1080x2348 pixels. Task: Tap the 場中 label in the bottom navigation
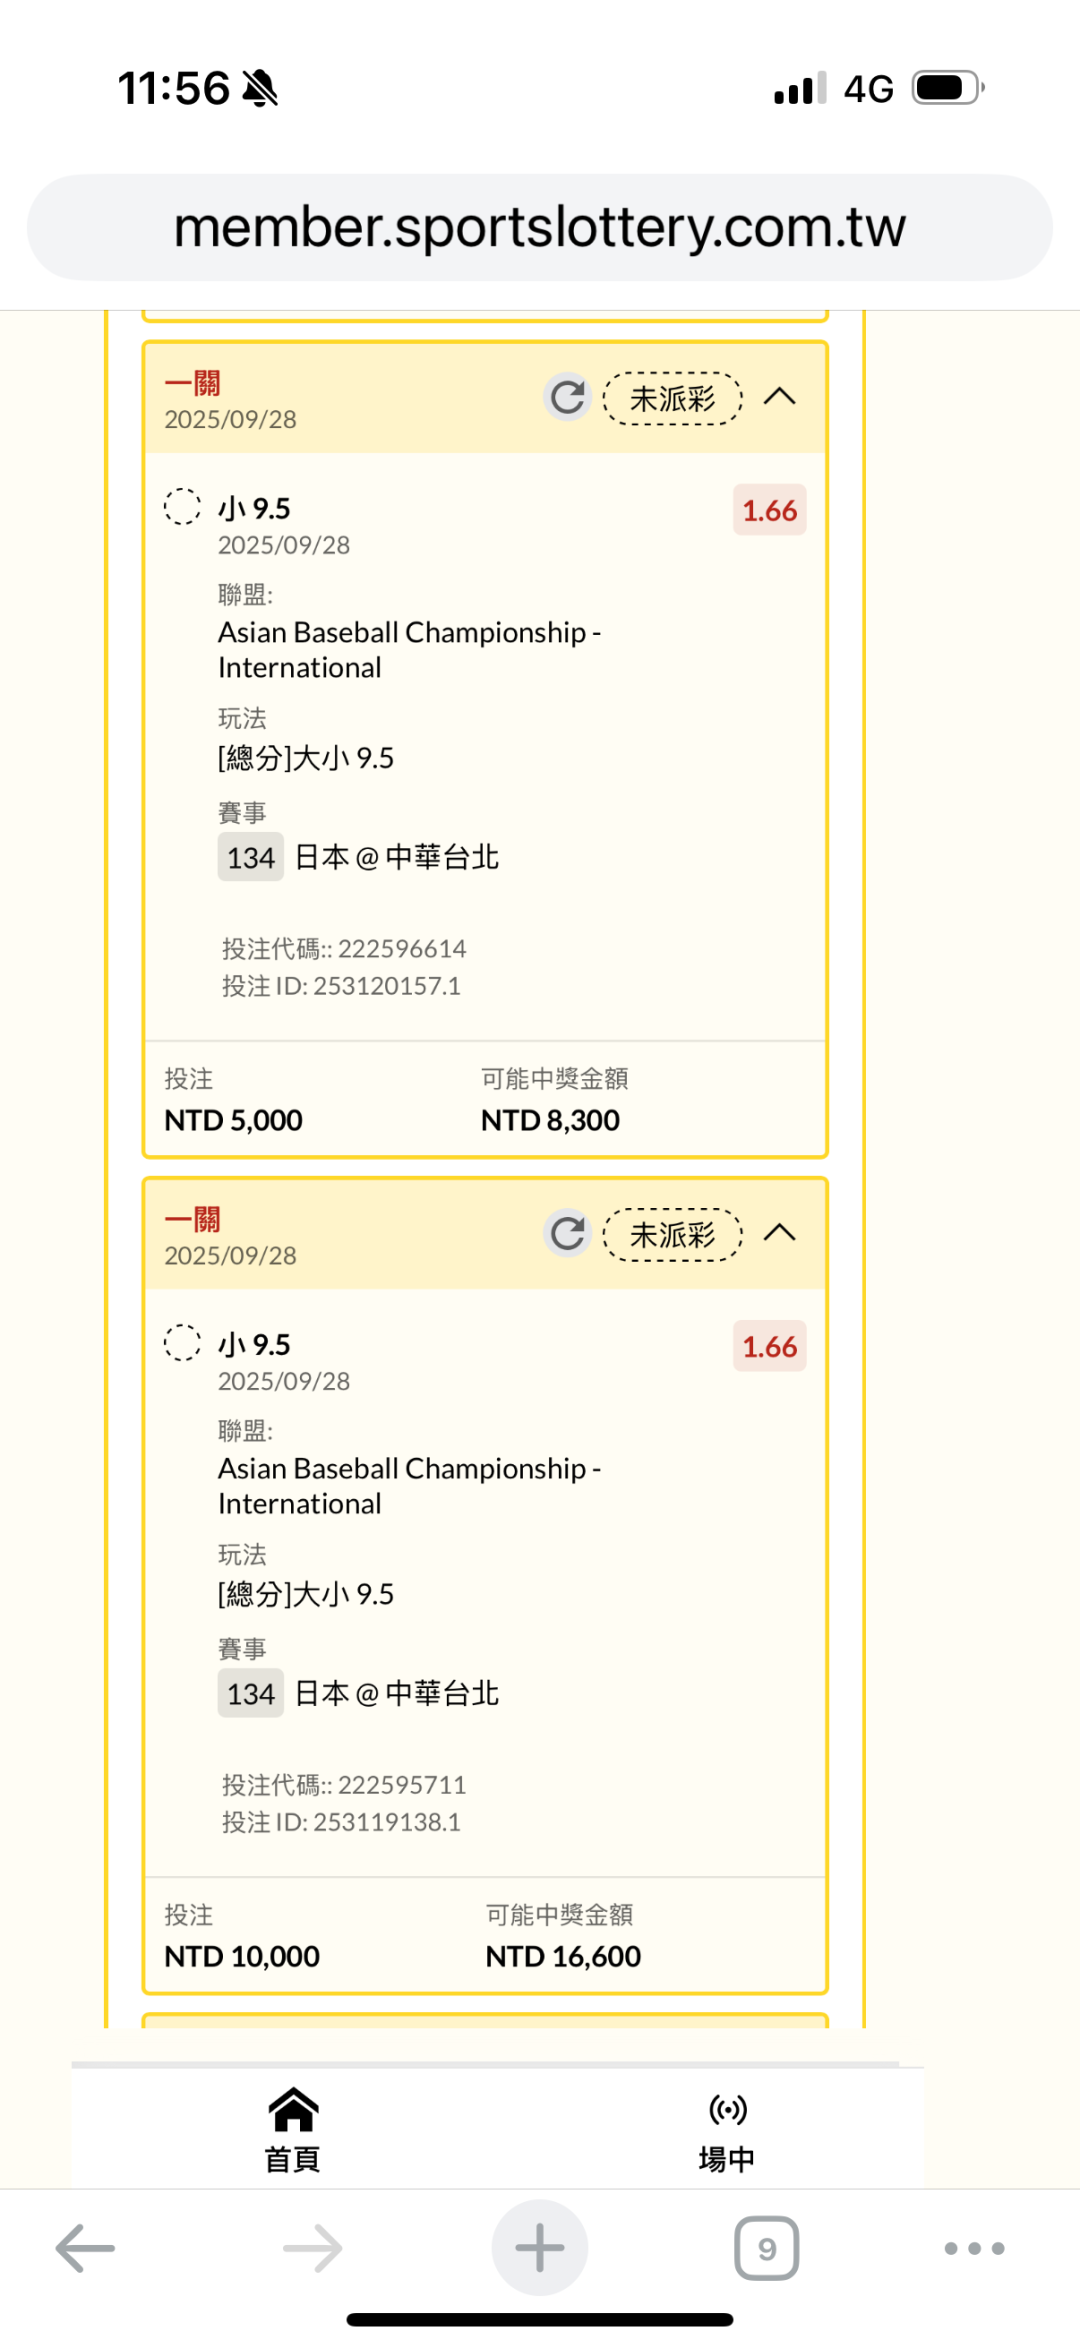tap(727, 2159)
